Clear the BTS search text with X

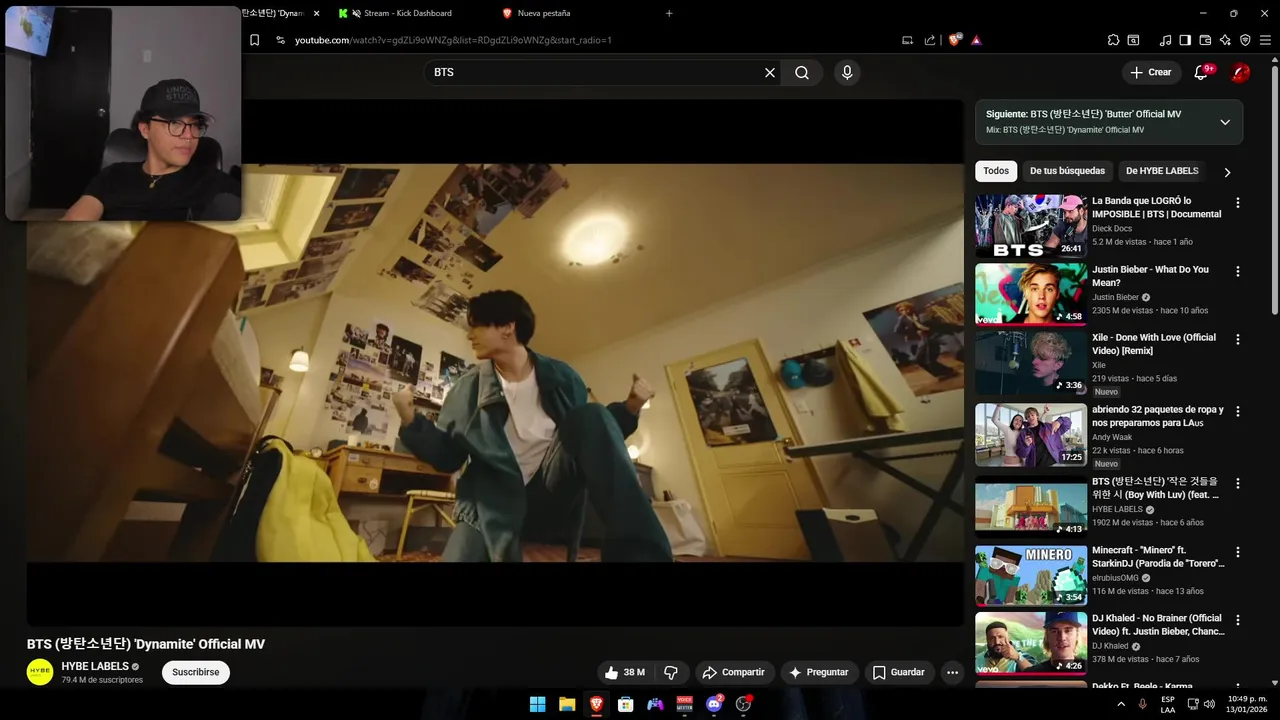[770, 72]
